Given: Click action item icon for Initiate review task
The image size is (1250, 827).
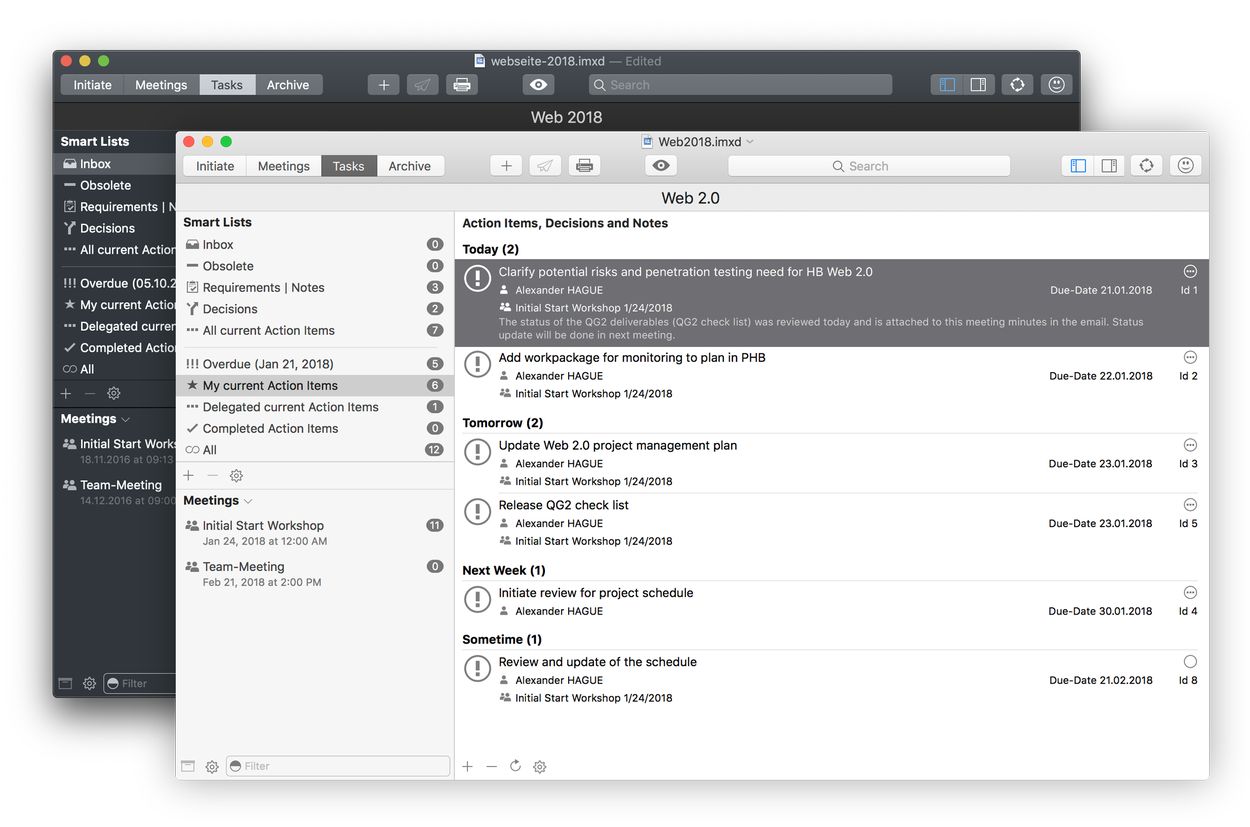Looking at the screenshot, I should 478,600.
